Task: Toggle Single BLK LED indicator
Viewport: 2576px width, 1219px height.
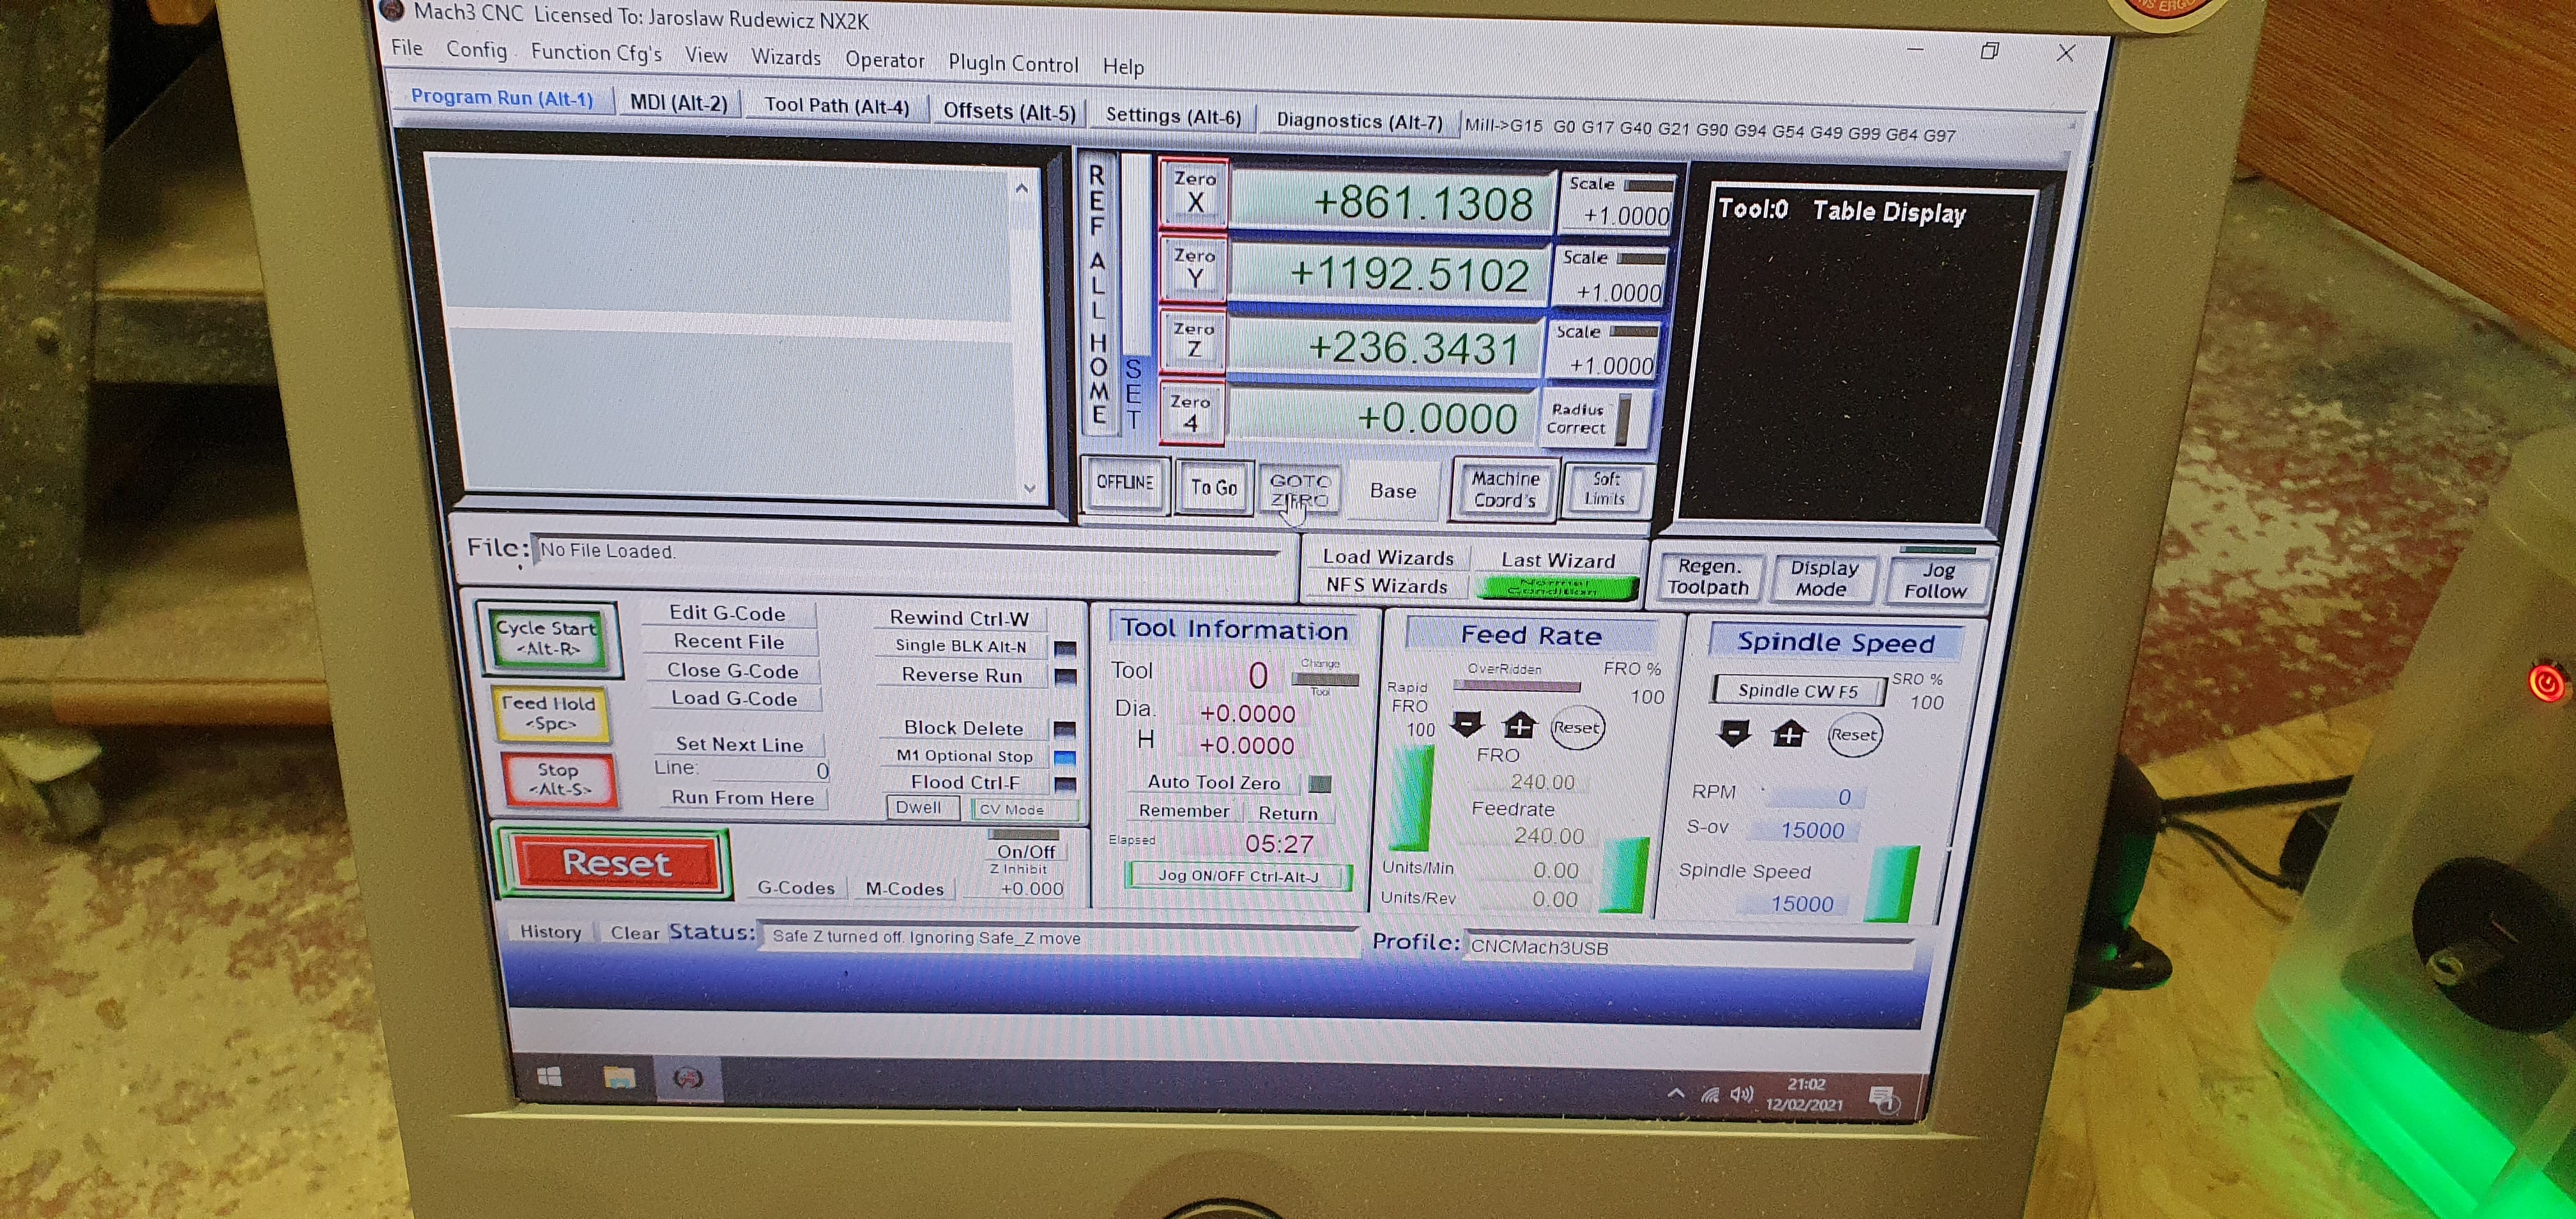Action: tap(1065, 648)
